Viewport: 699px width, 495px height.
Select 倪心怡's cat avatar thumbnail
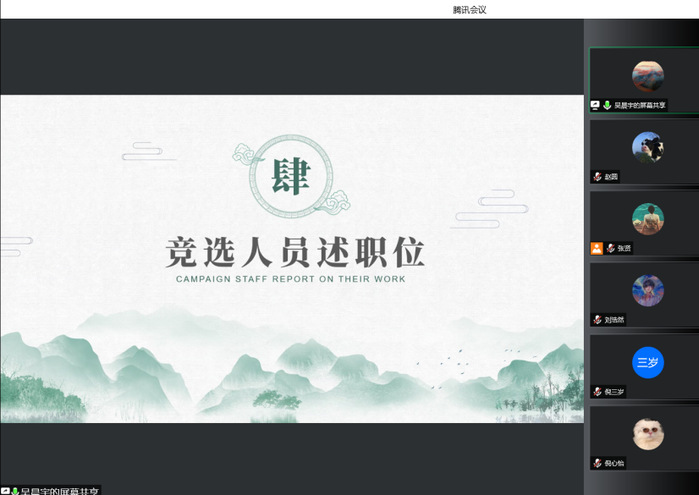[647, 434]
